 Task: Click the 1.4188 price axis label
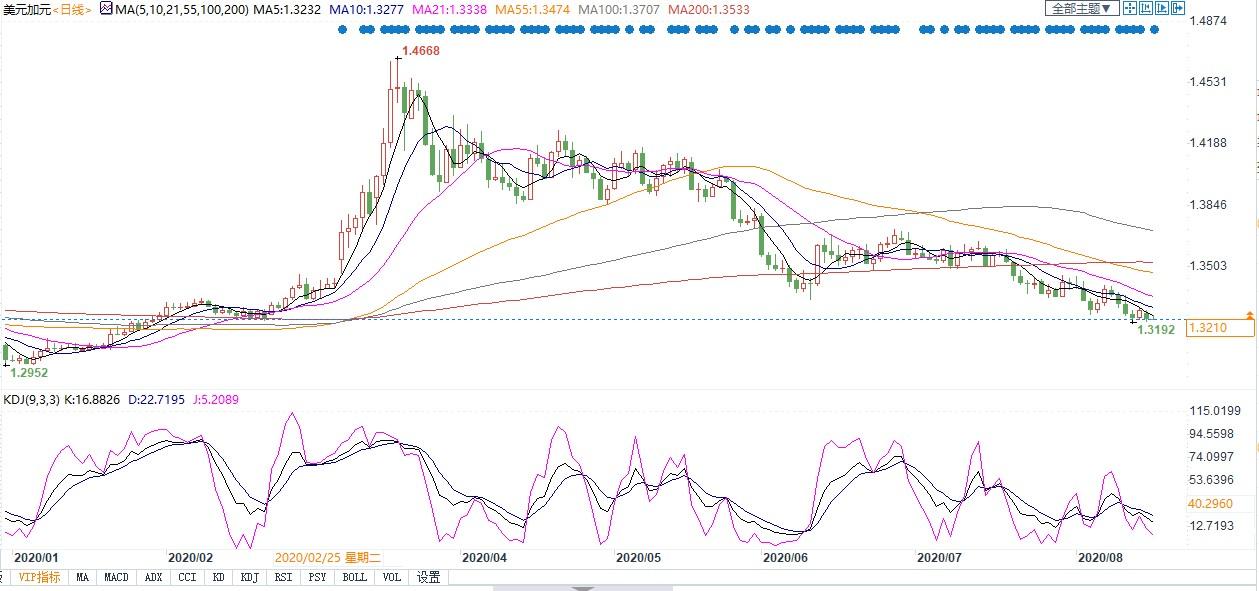coord(1206,143)
